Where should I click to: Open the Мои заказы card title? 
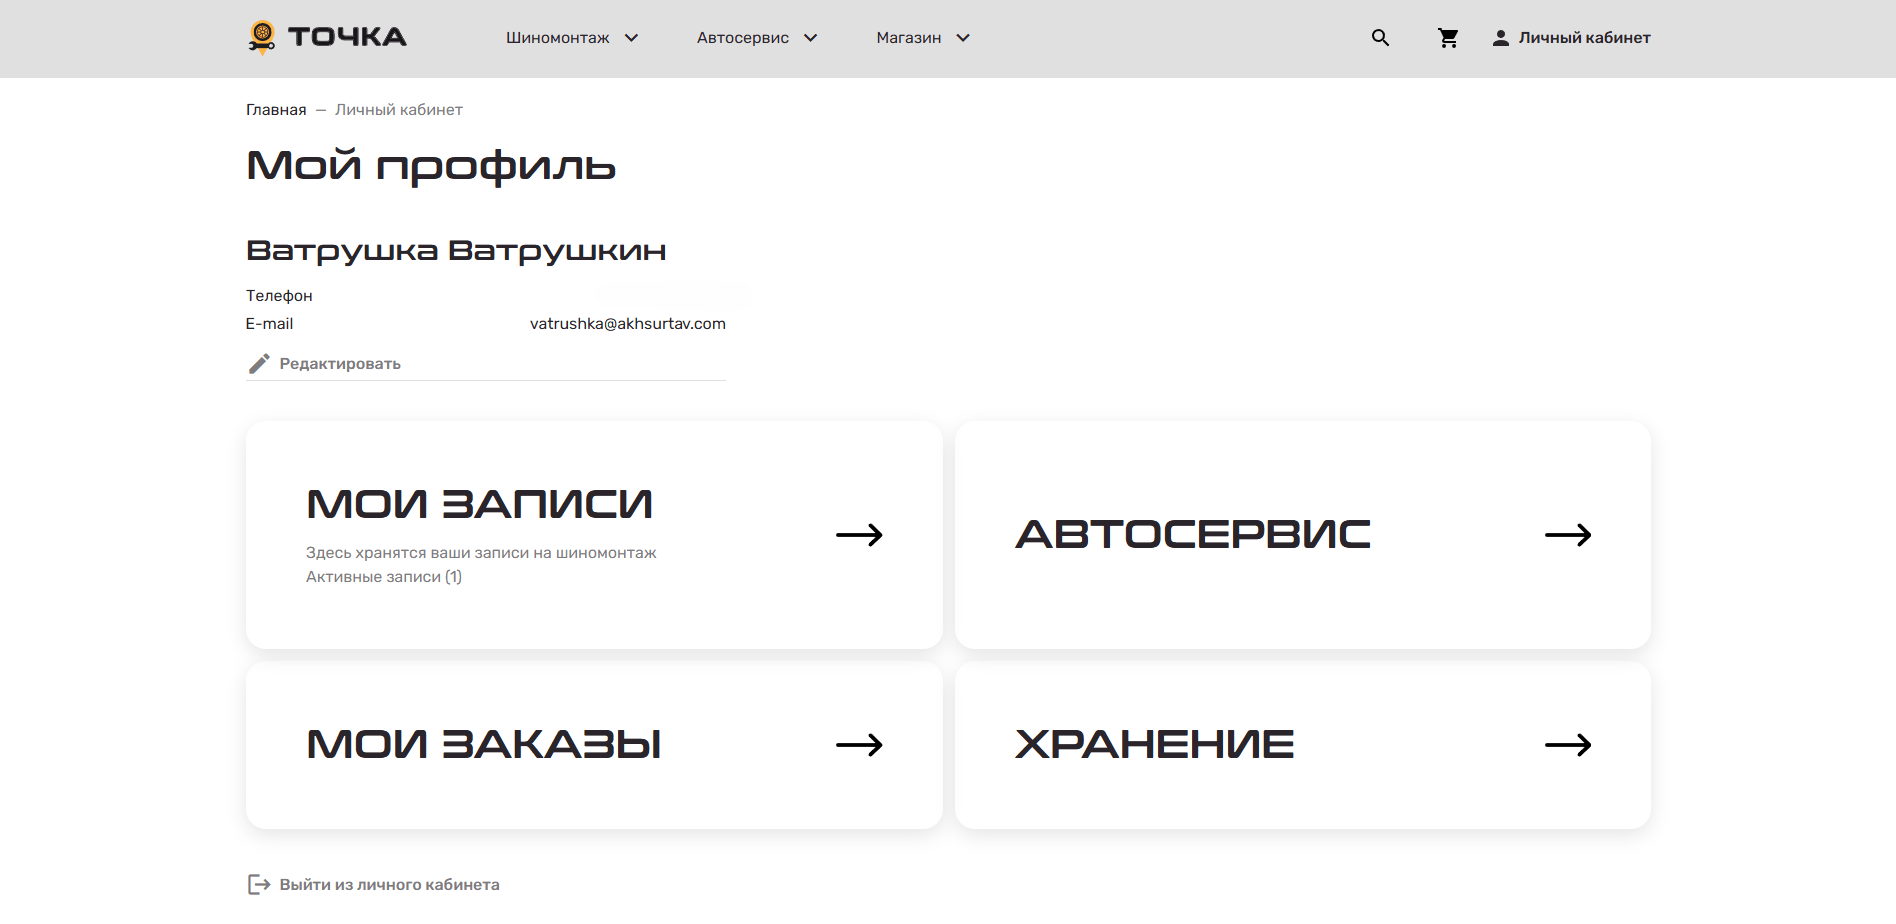[483, 745]
